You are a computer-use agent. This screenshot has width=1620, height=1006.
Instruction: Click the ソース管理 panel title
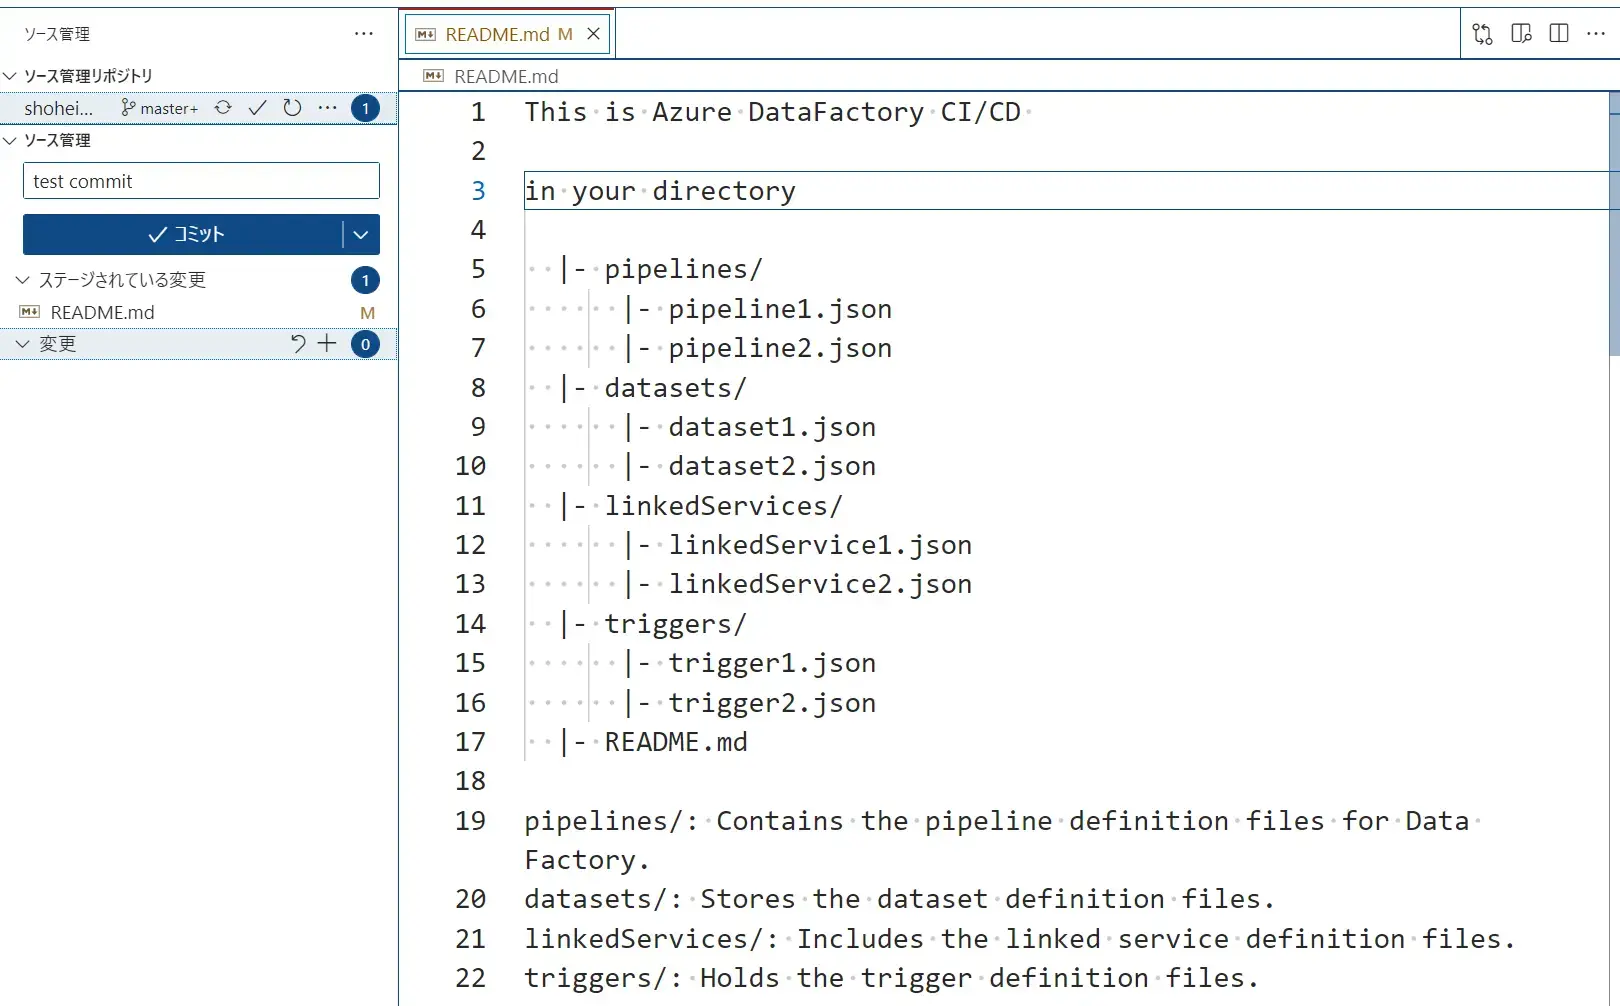tap(57, 34)
